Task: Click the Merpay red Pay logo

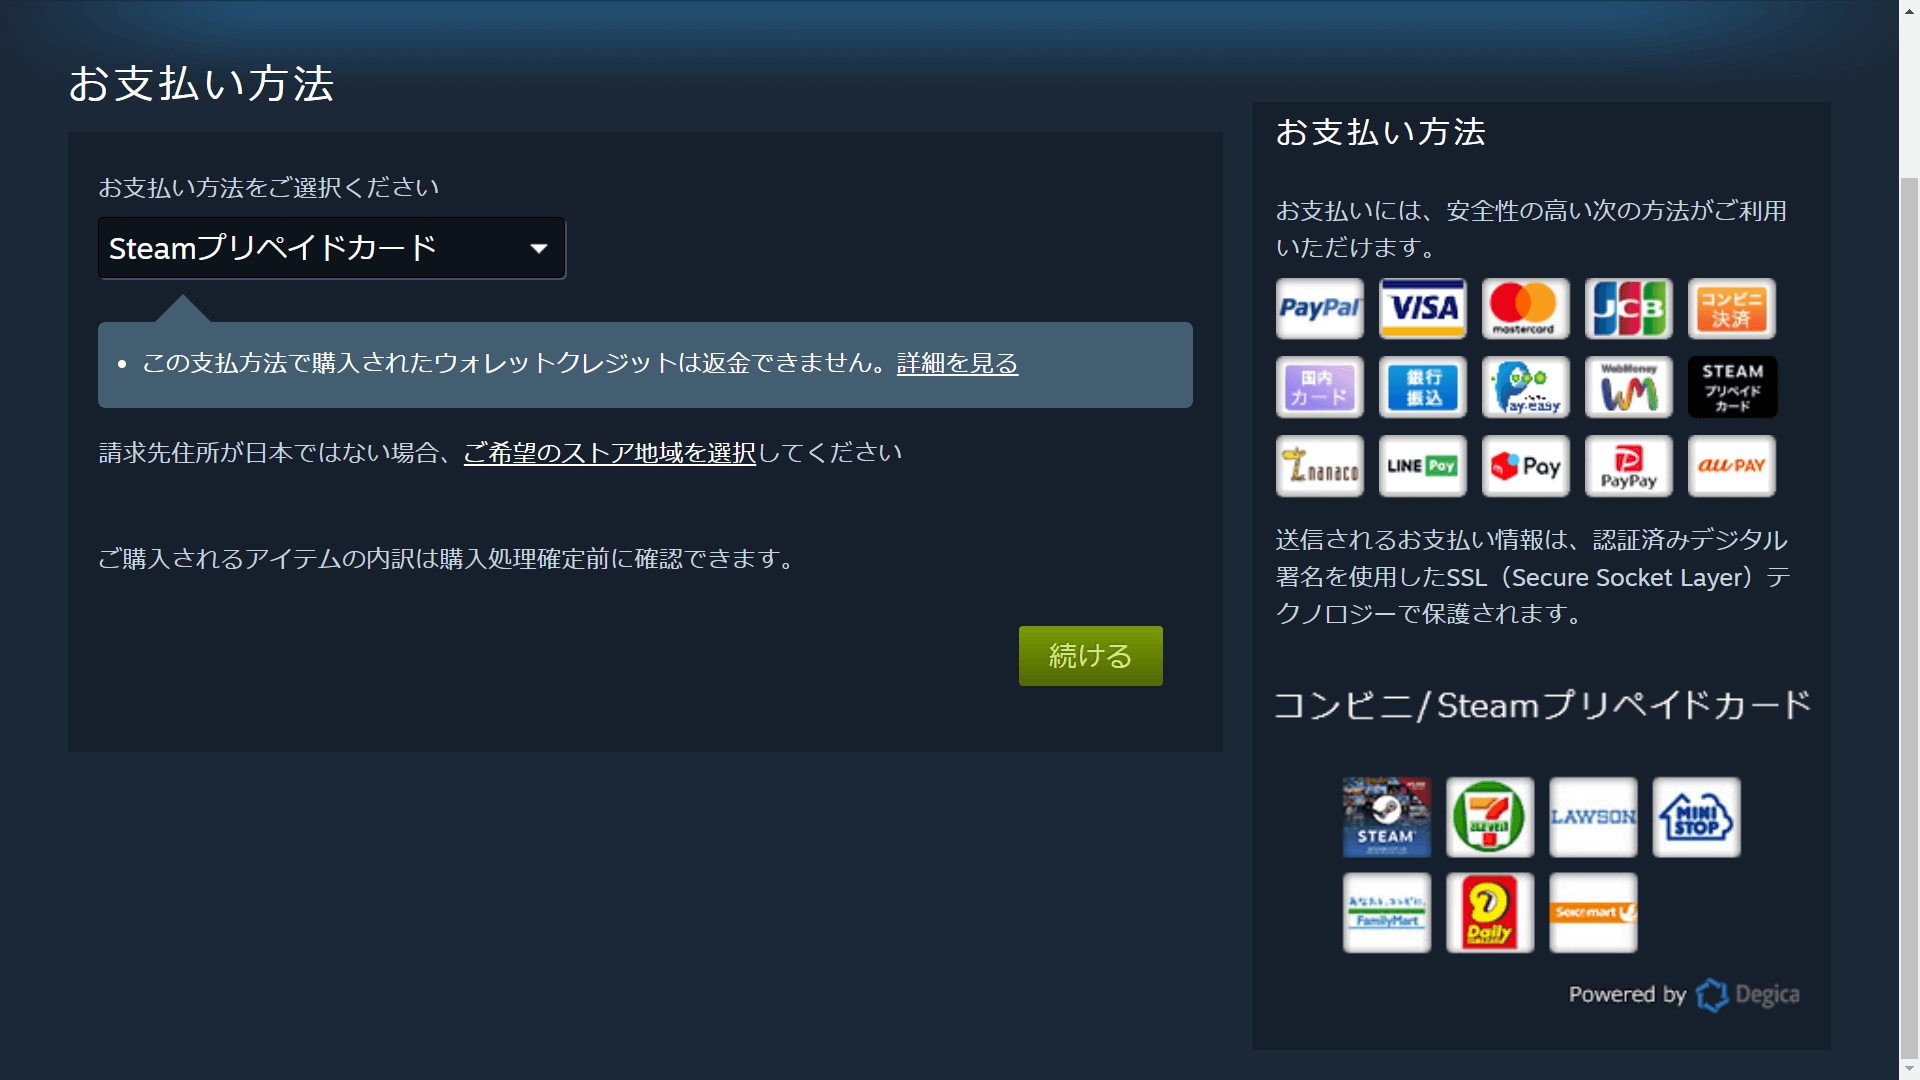Action: 1525,466
